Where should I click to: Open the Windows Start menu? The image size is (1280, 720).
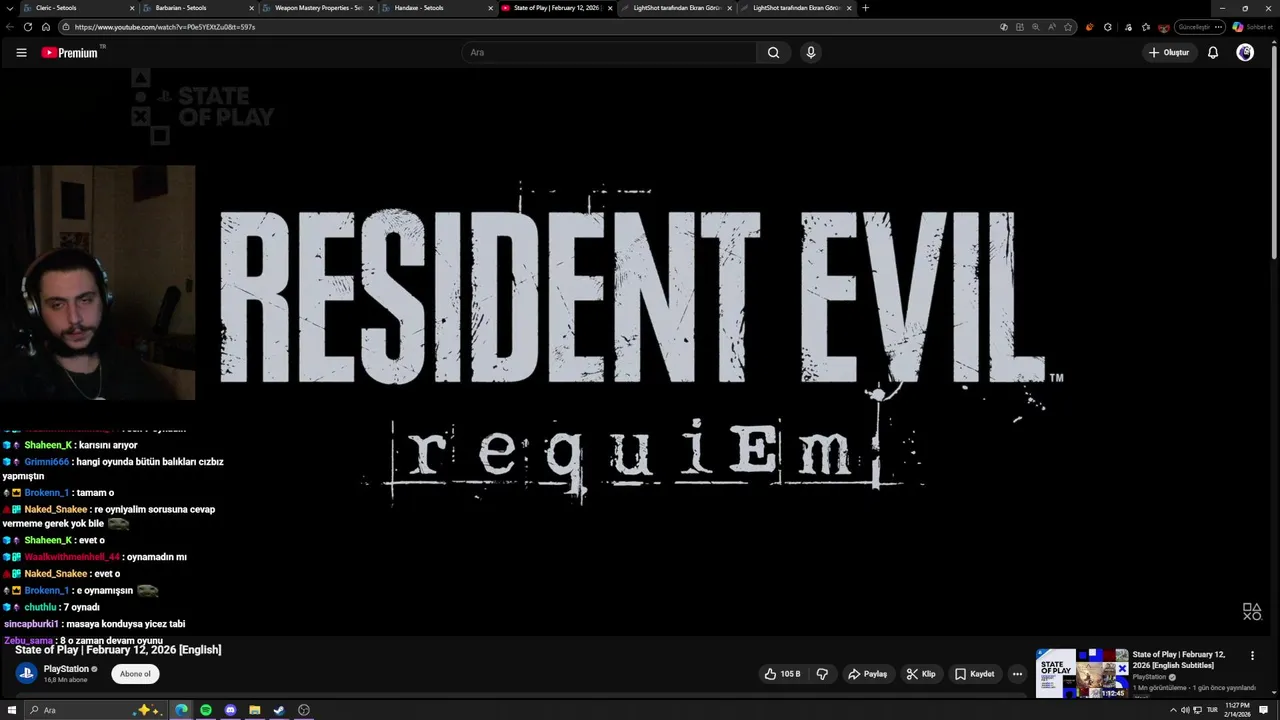point(11,710)
